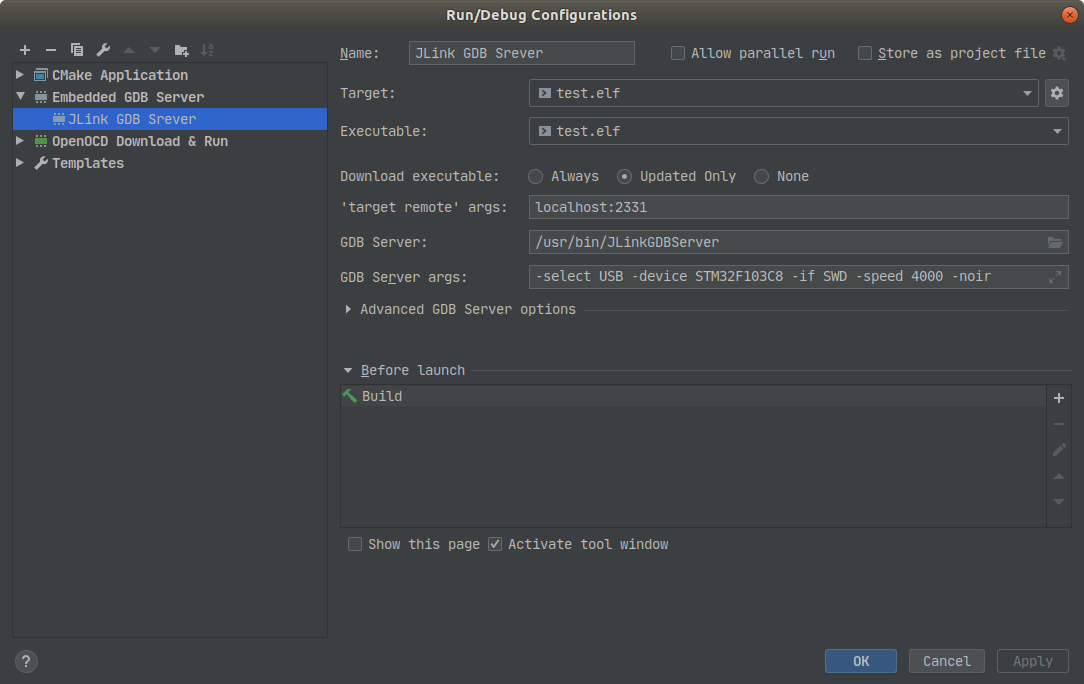Select None download executable option
The height and width of the screenshot is (684, 1084).
tap(761, 176)
